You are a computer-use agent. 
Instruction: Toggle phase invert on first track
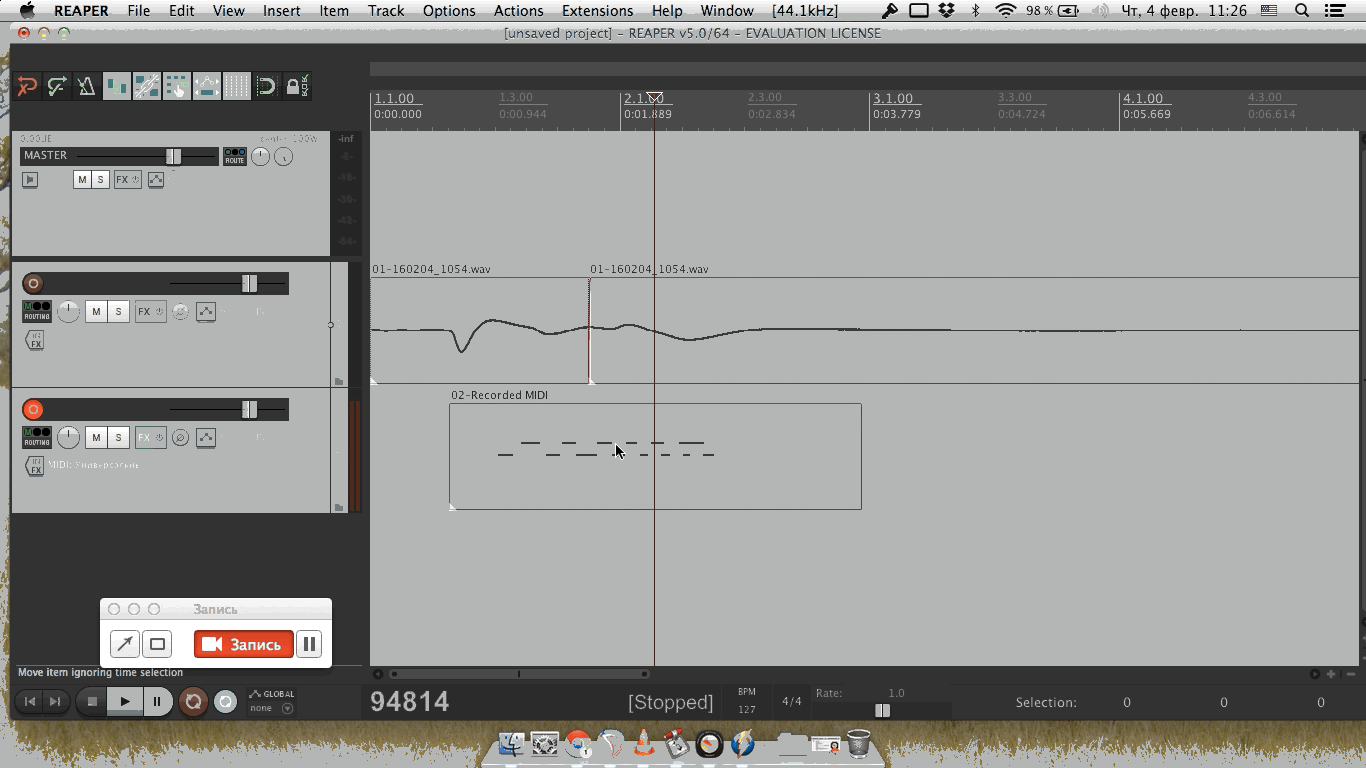click(180, 311)
